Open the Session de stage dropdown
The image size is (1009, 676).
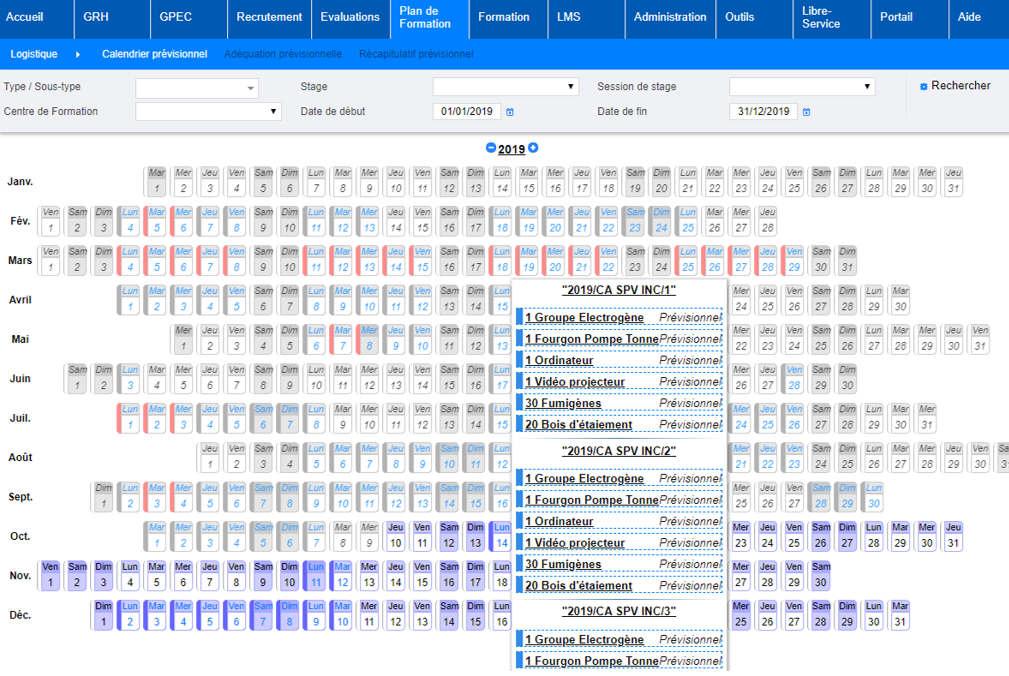(x=867, y=87)
